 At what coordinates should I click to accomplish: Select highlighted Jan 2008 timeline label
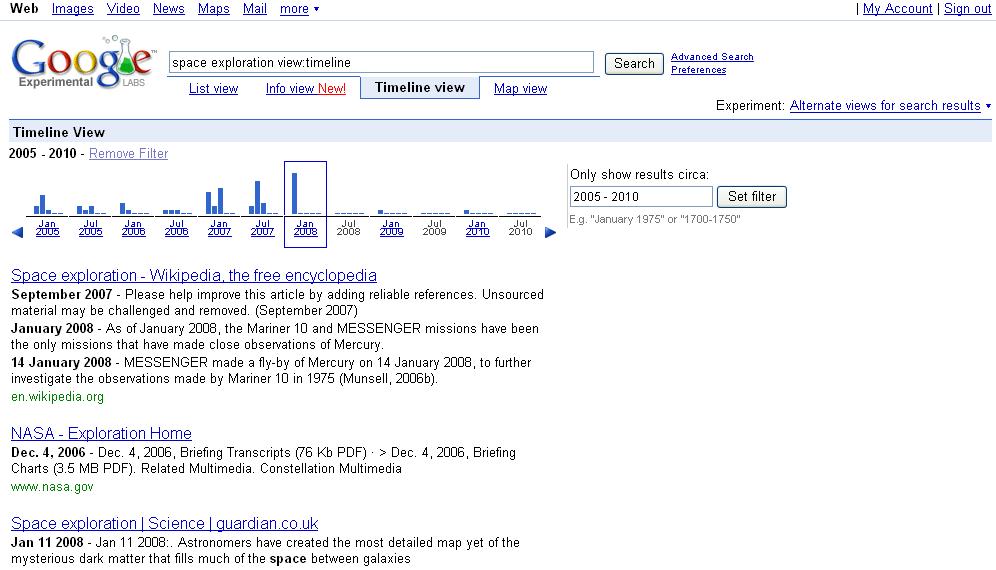pyautogui.click(x=306, y=227)
